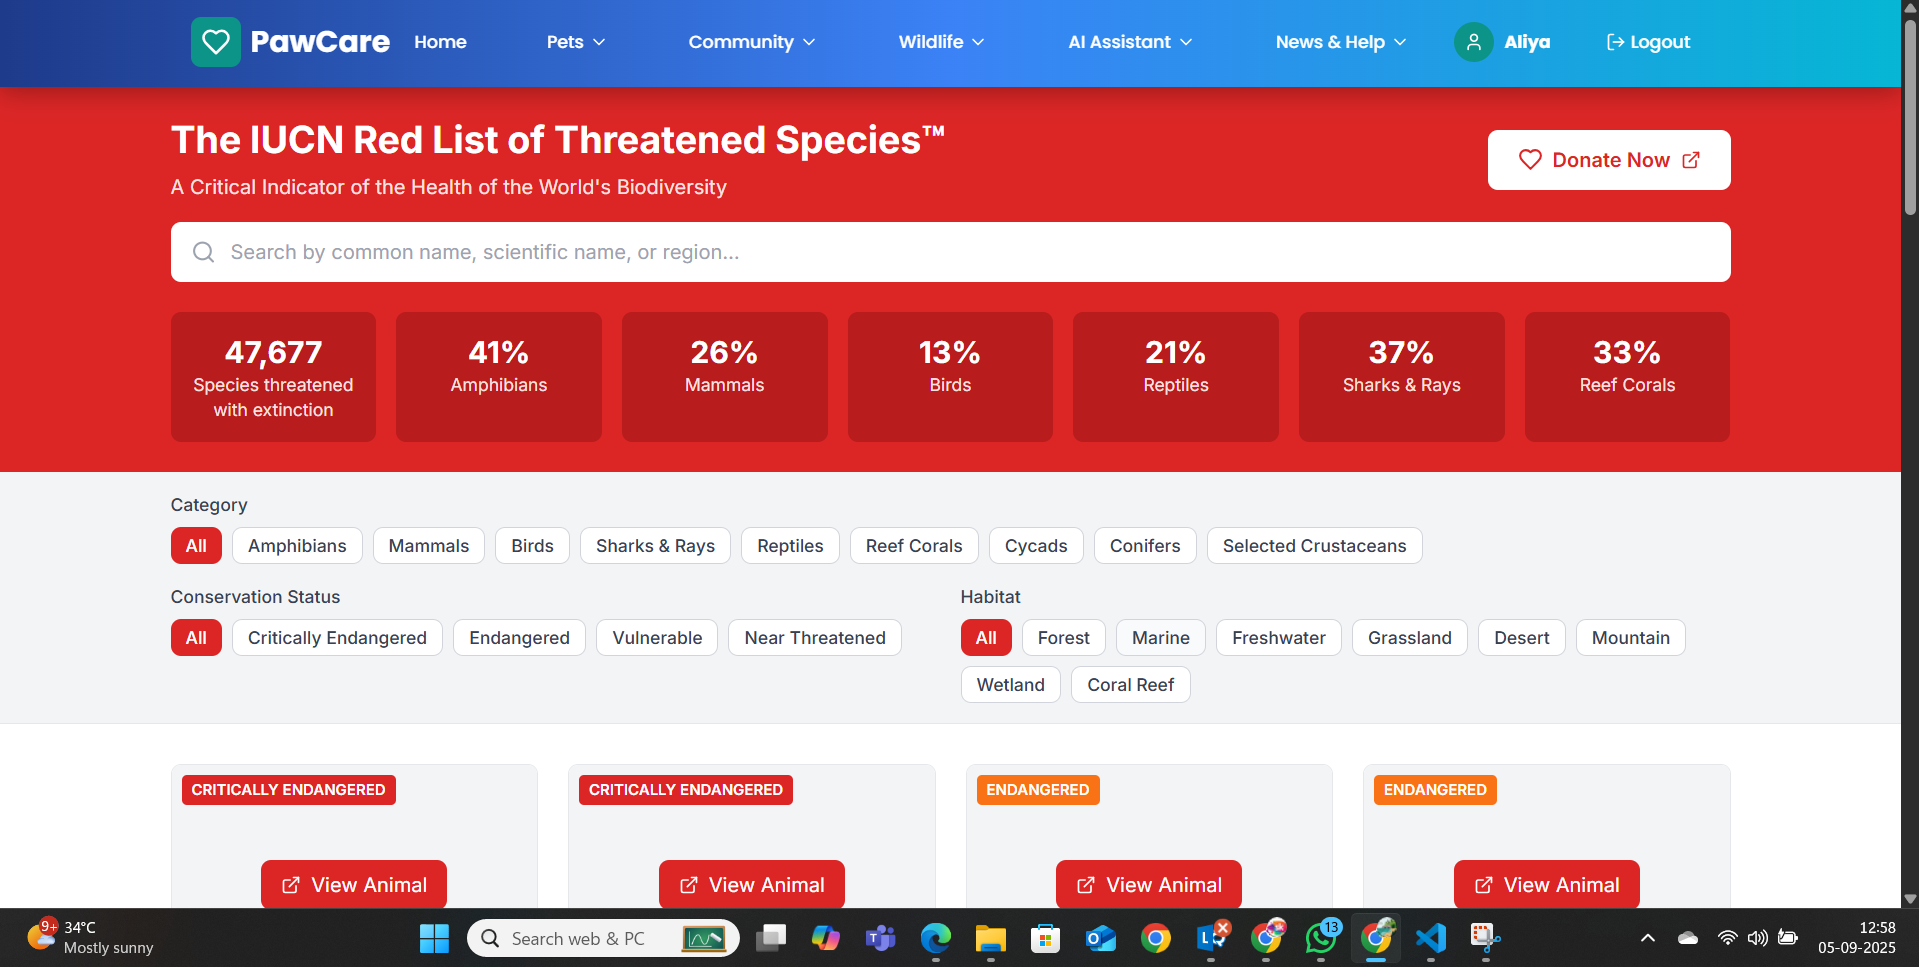This screenshot has height=967, width=1919.
Task: Expand the News & Help dropdown
Action: [1341, 42]
